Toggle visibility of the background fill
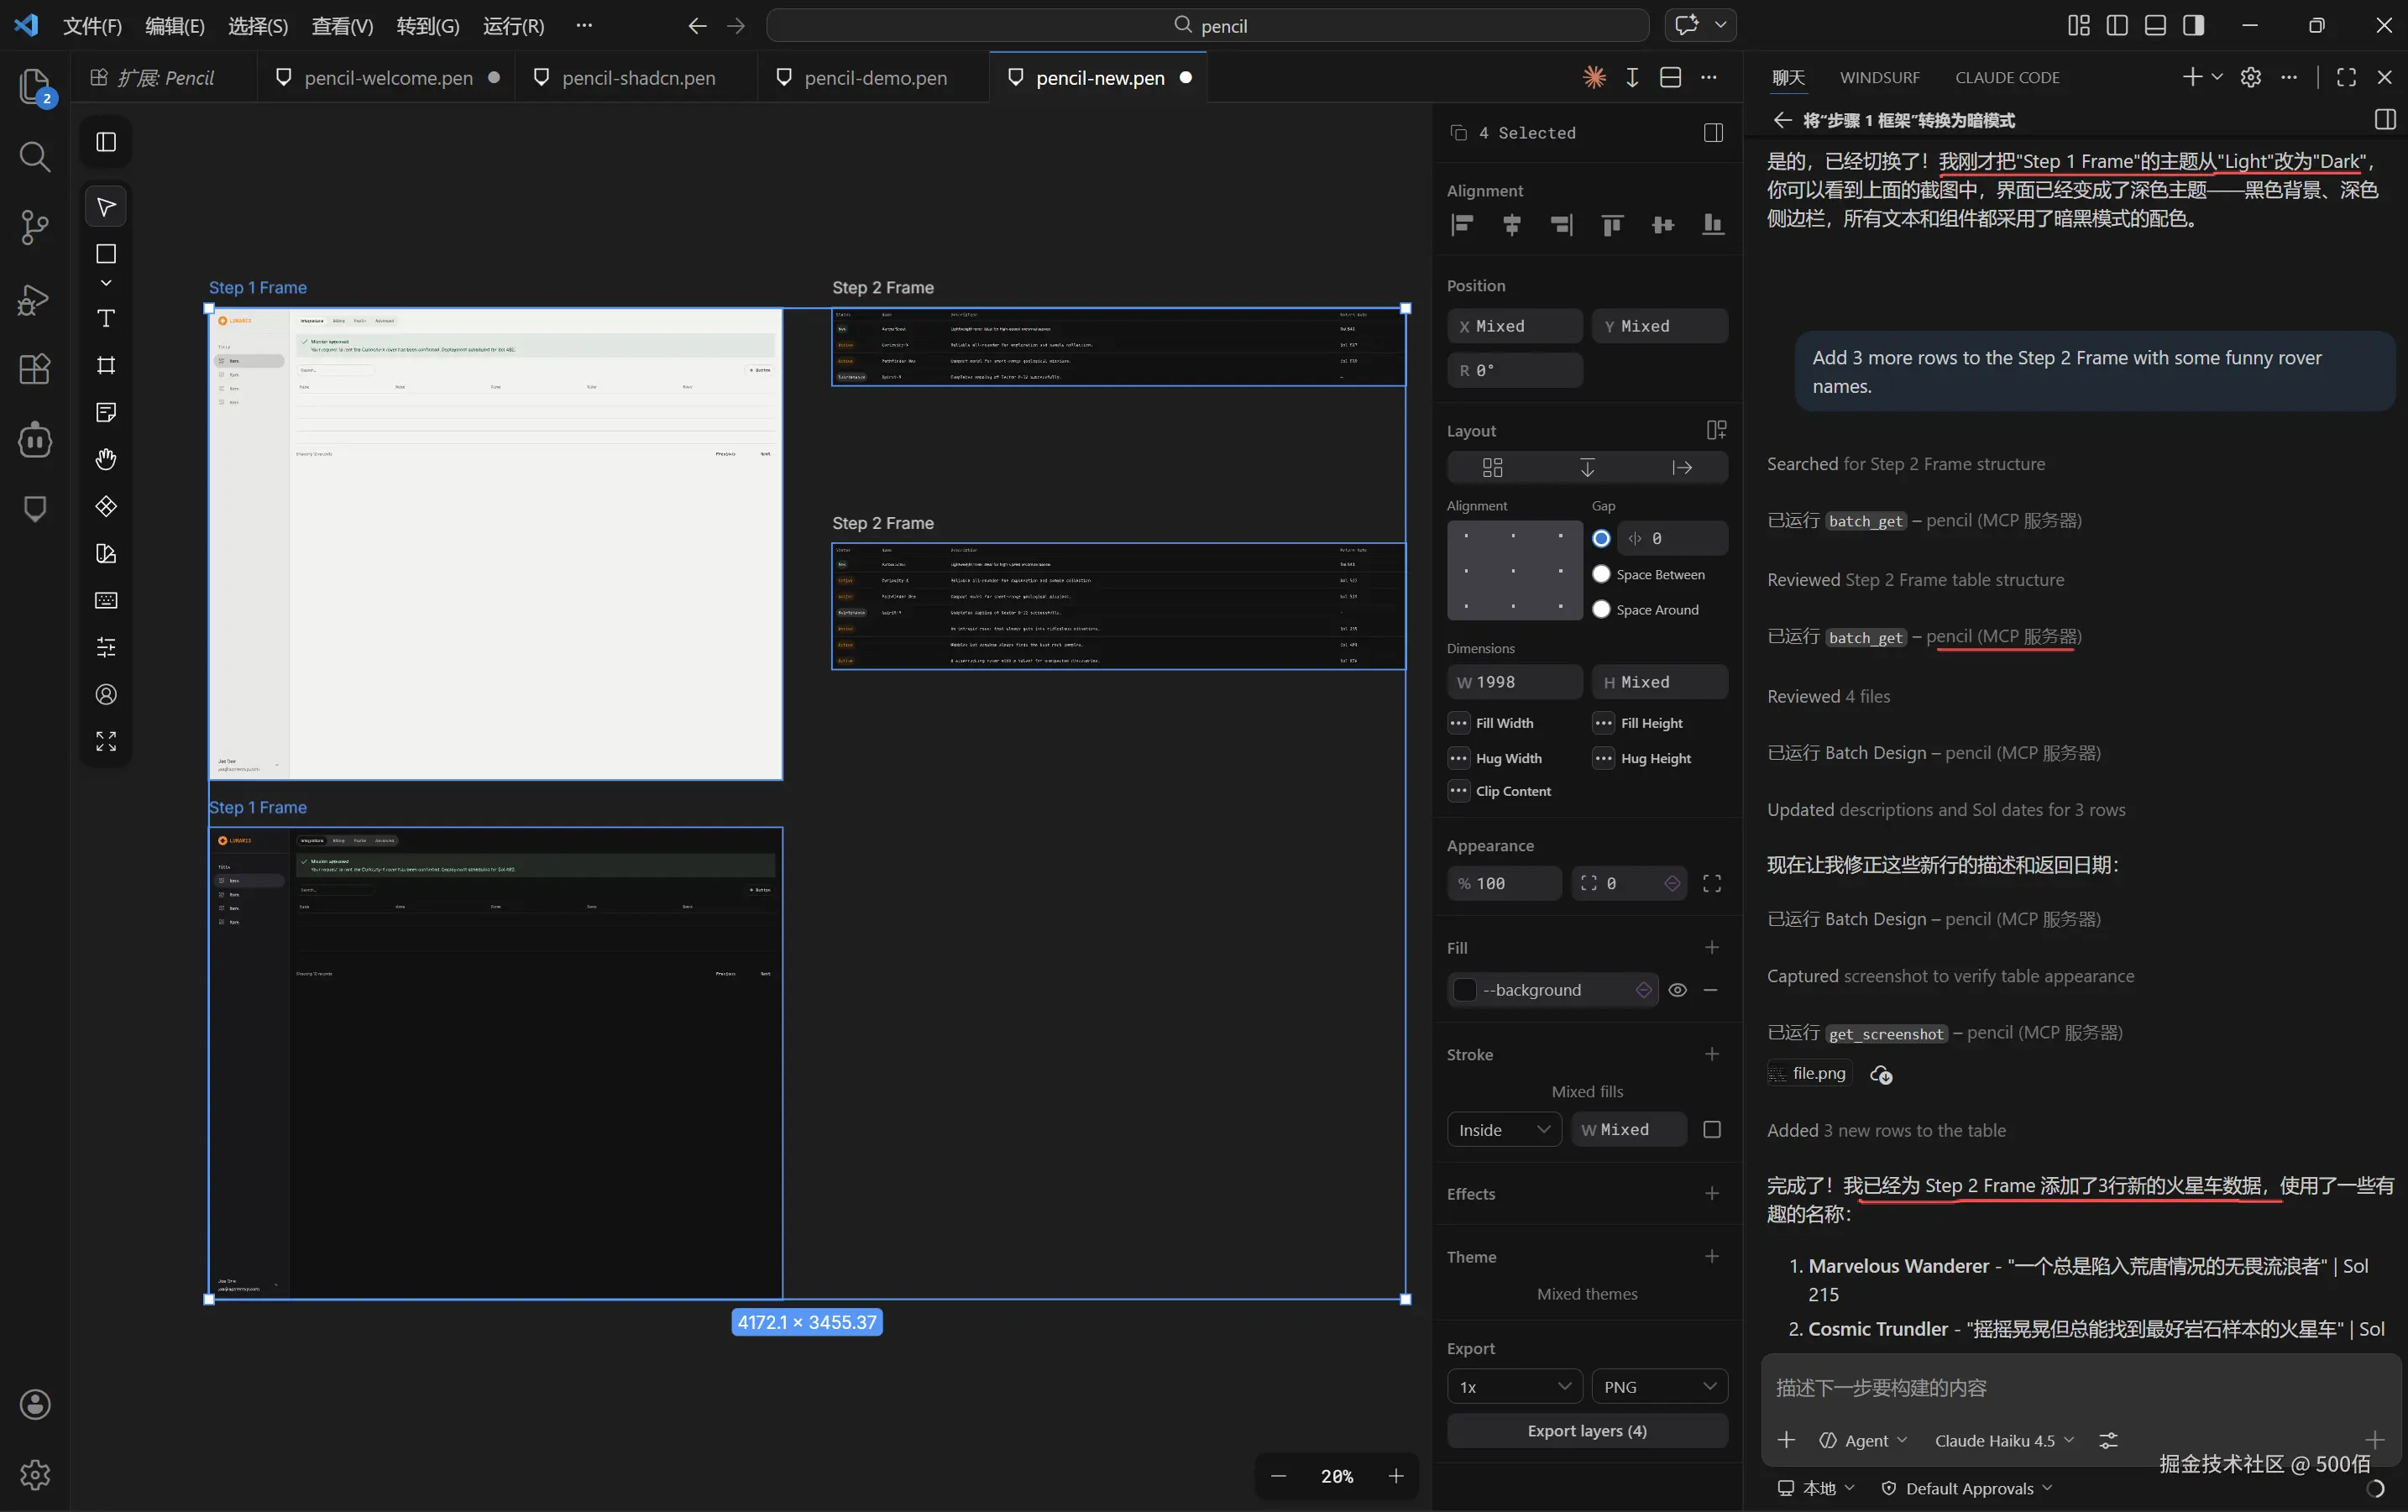The width and height of the screenshot is (2408, 1512). [x=1677, y=990]
